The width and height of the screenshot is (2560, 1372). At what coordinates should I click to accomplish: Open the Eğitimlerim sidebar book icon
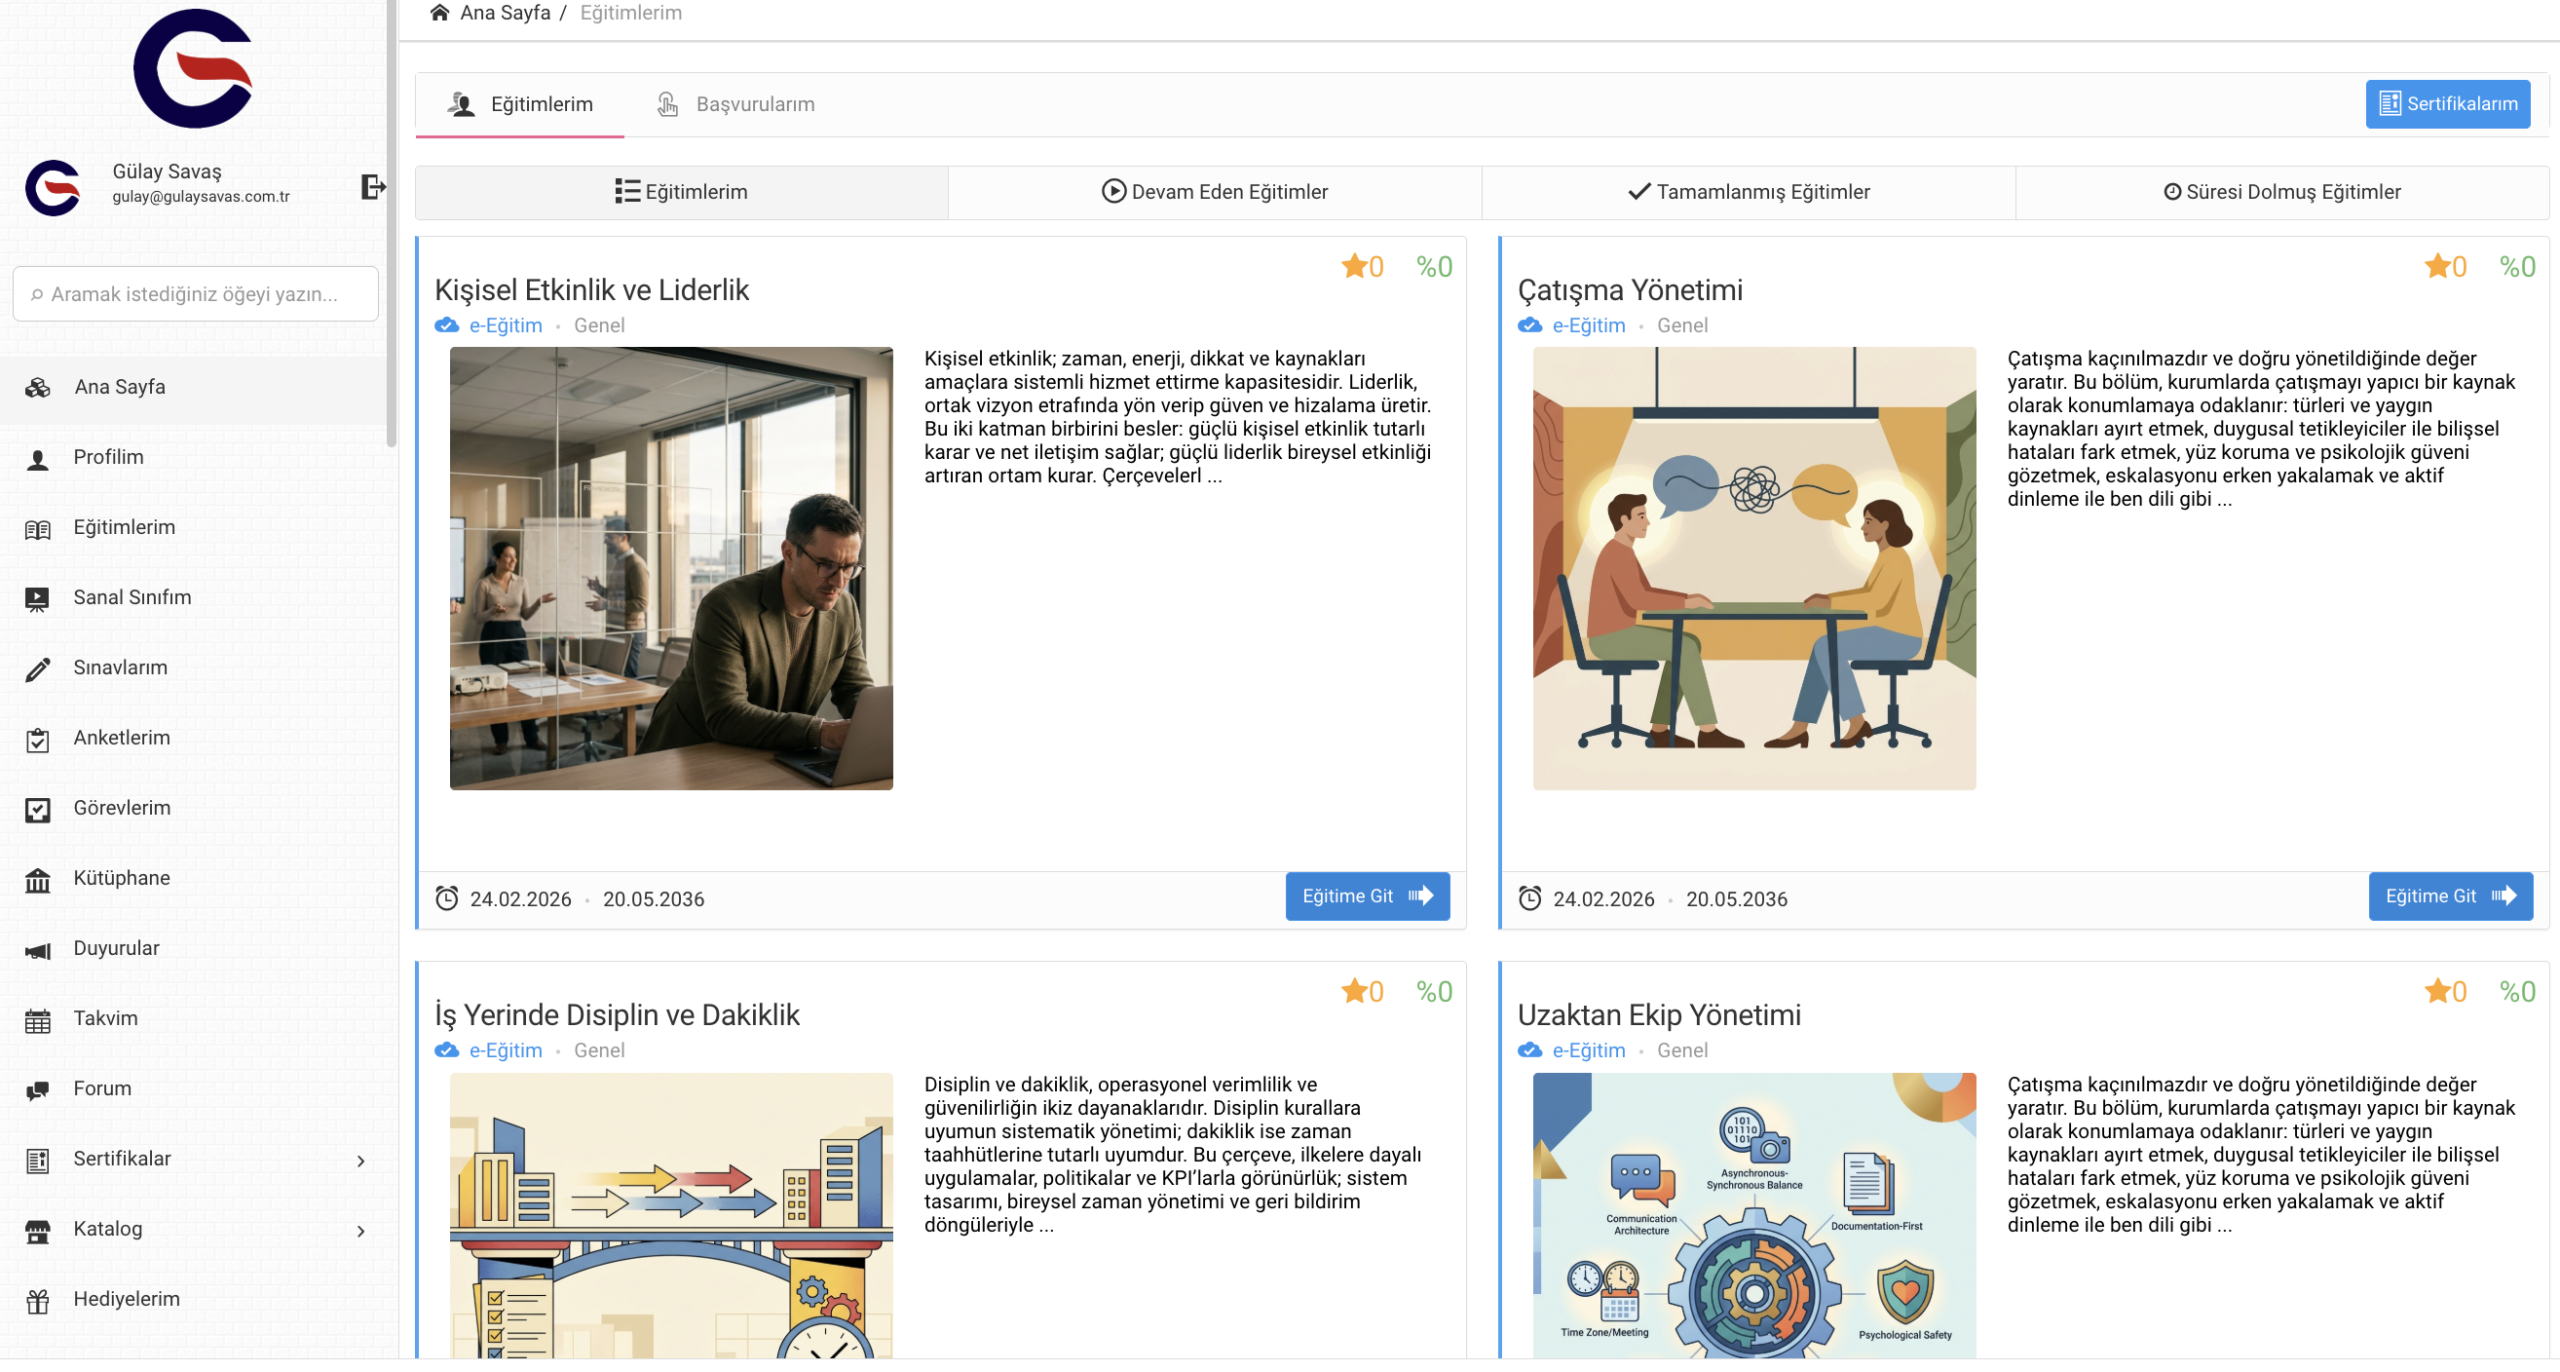tap(38, 529)
